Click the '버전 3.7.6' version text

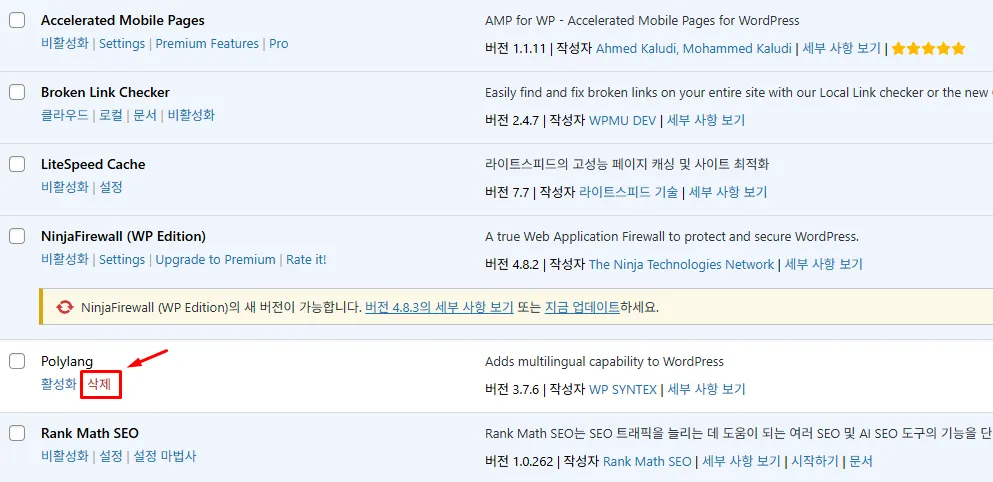pyautogui.click(x=512, y=390)
